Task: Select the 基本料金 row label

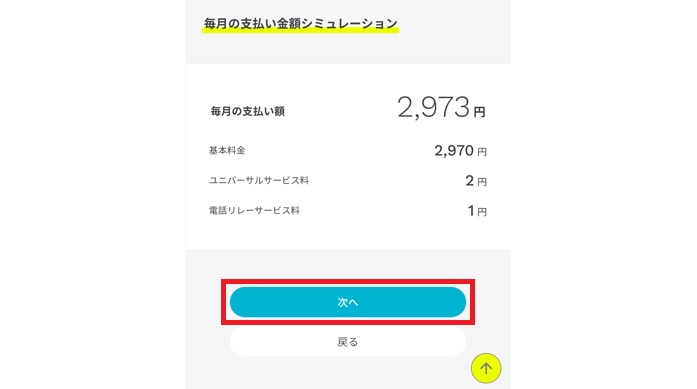Action: pyautogui.click(x=227, y=150)
